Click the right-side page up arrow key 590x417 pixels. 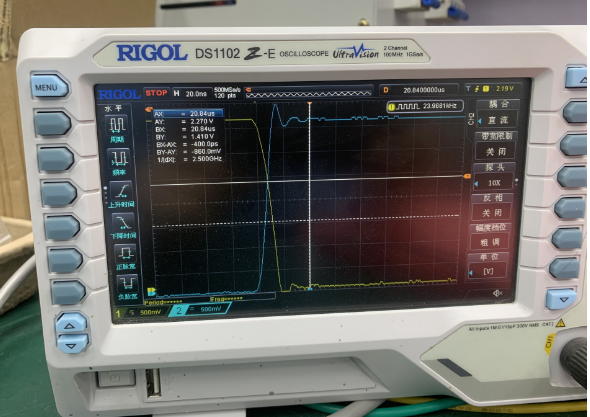click(x=576, y=78)
